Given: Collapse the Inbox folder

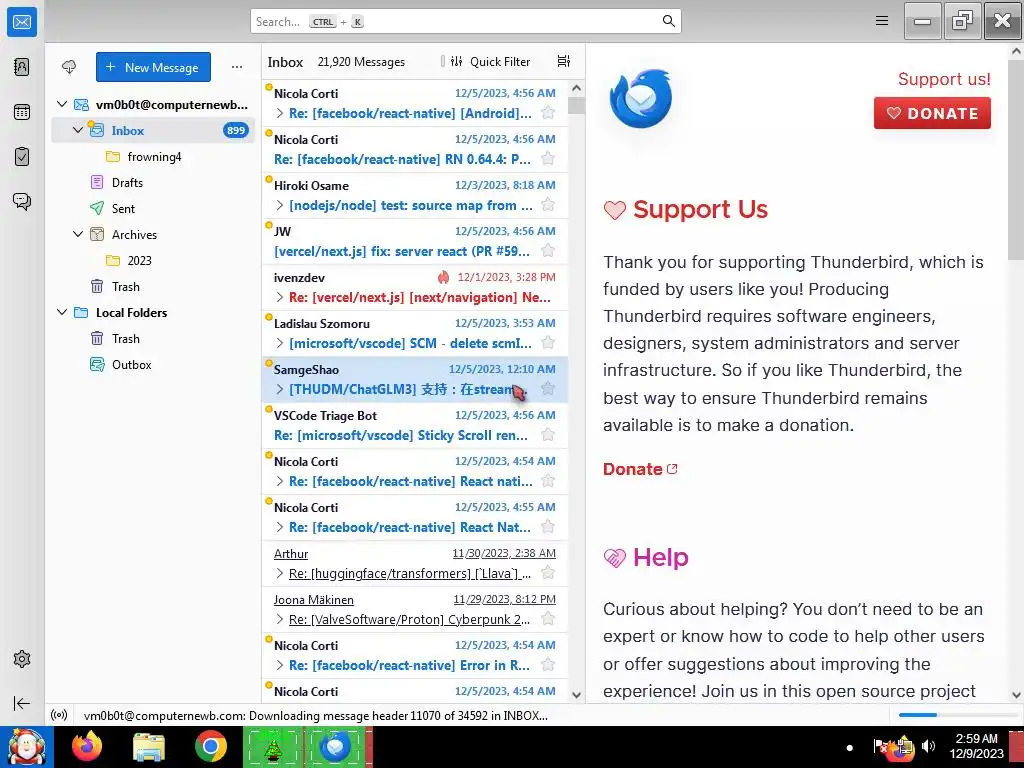Looking at the screenshot, I should coord(78,130).
